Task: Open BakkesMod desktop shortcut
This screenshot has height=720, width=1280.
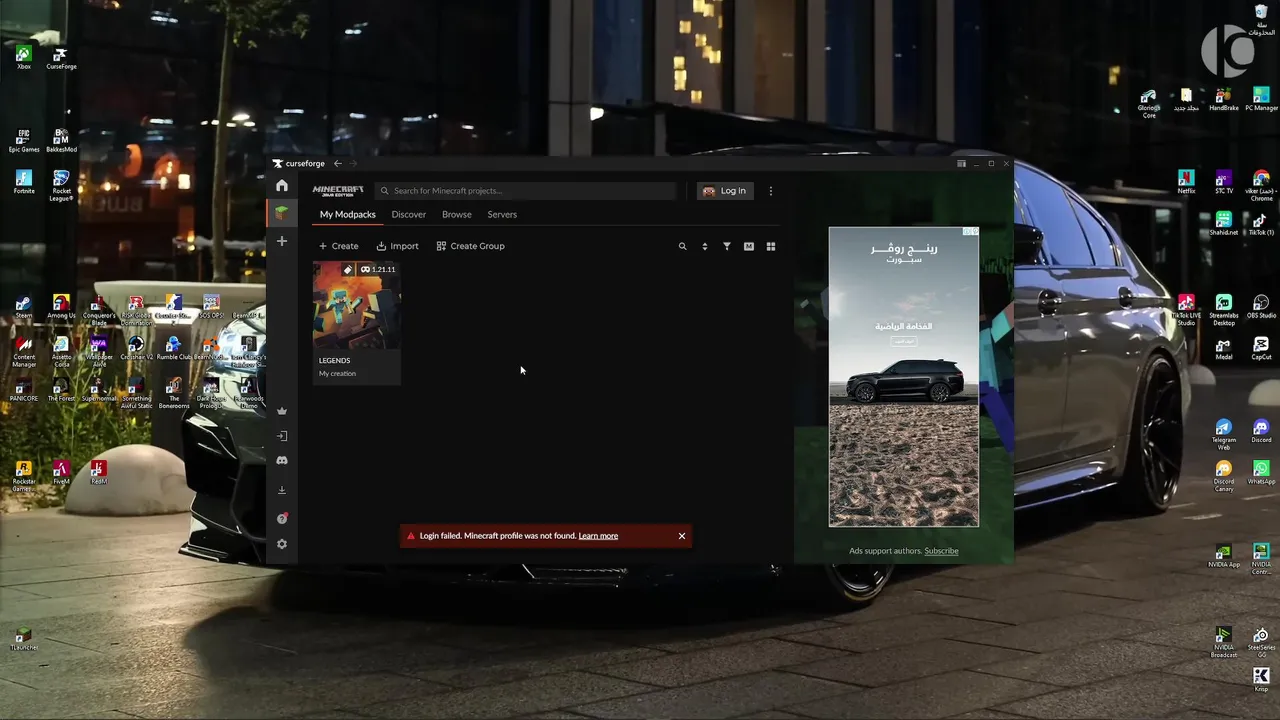Action: point(61,141)
